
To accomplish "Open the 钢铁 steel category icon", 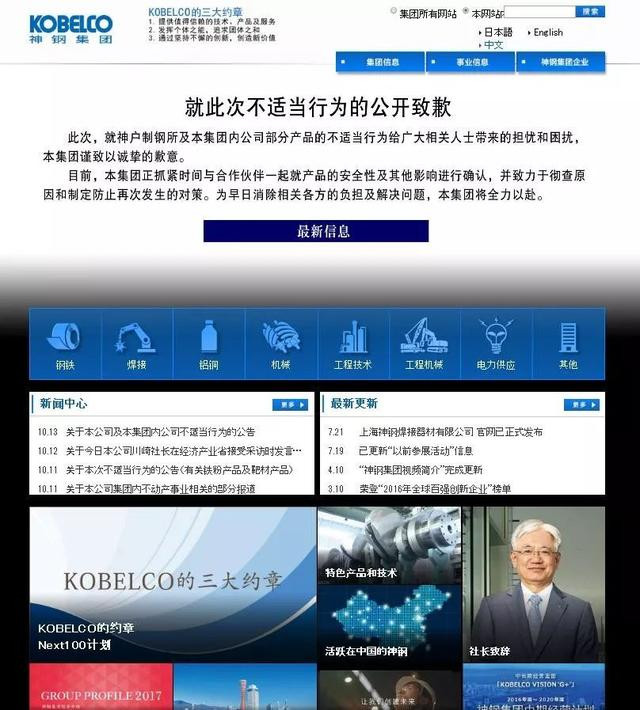I will 65,343.
